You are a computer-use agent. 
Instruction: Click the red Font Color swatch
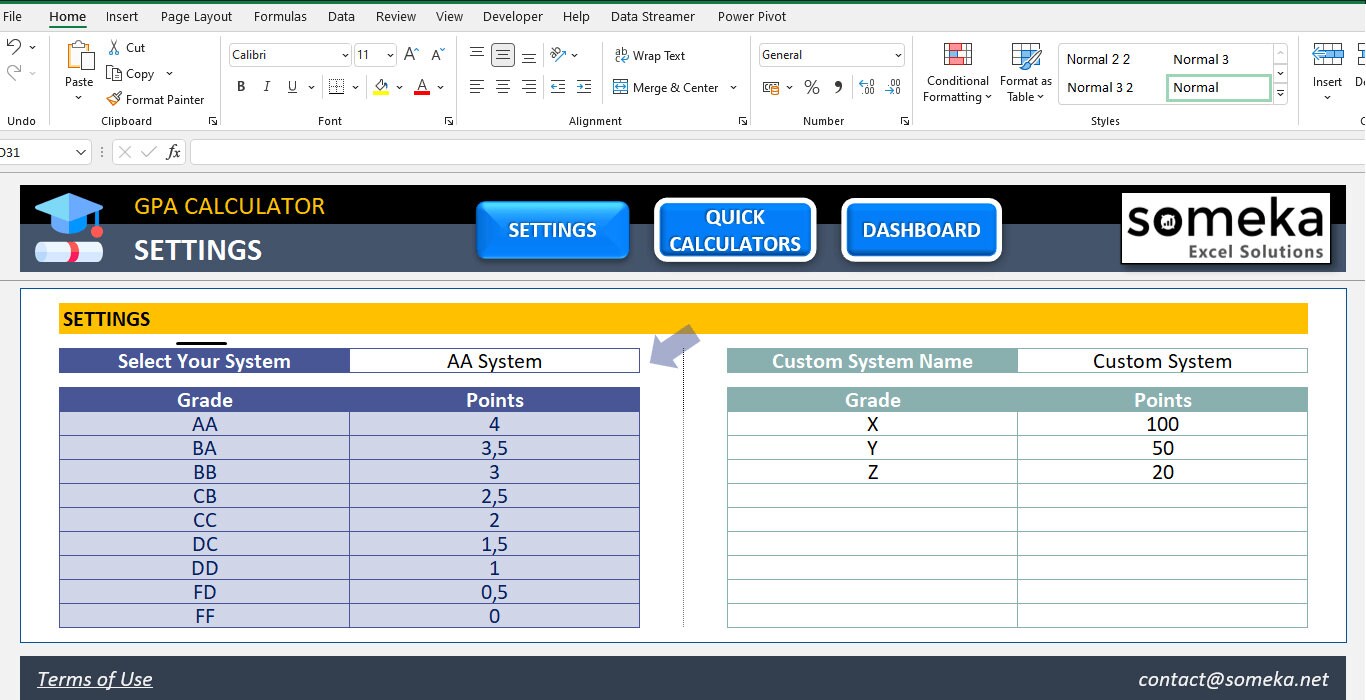point(421,87)
